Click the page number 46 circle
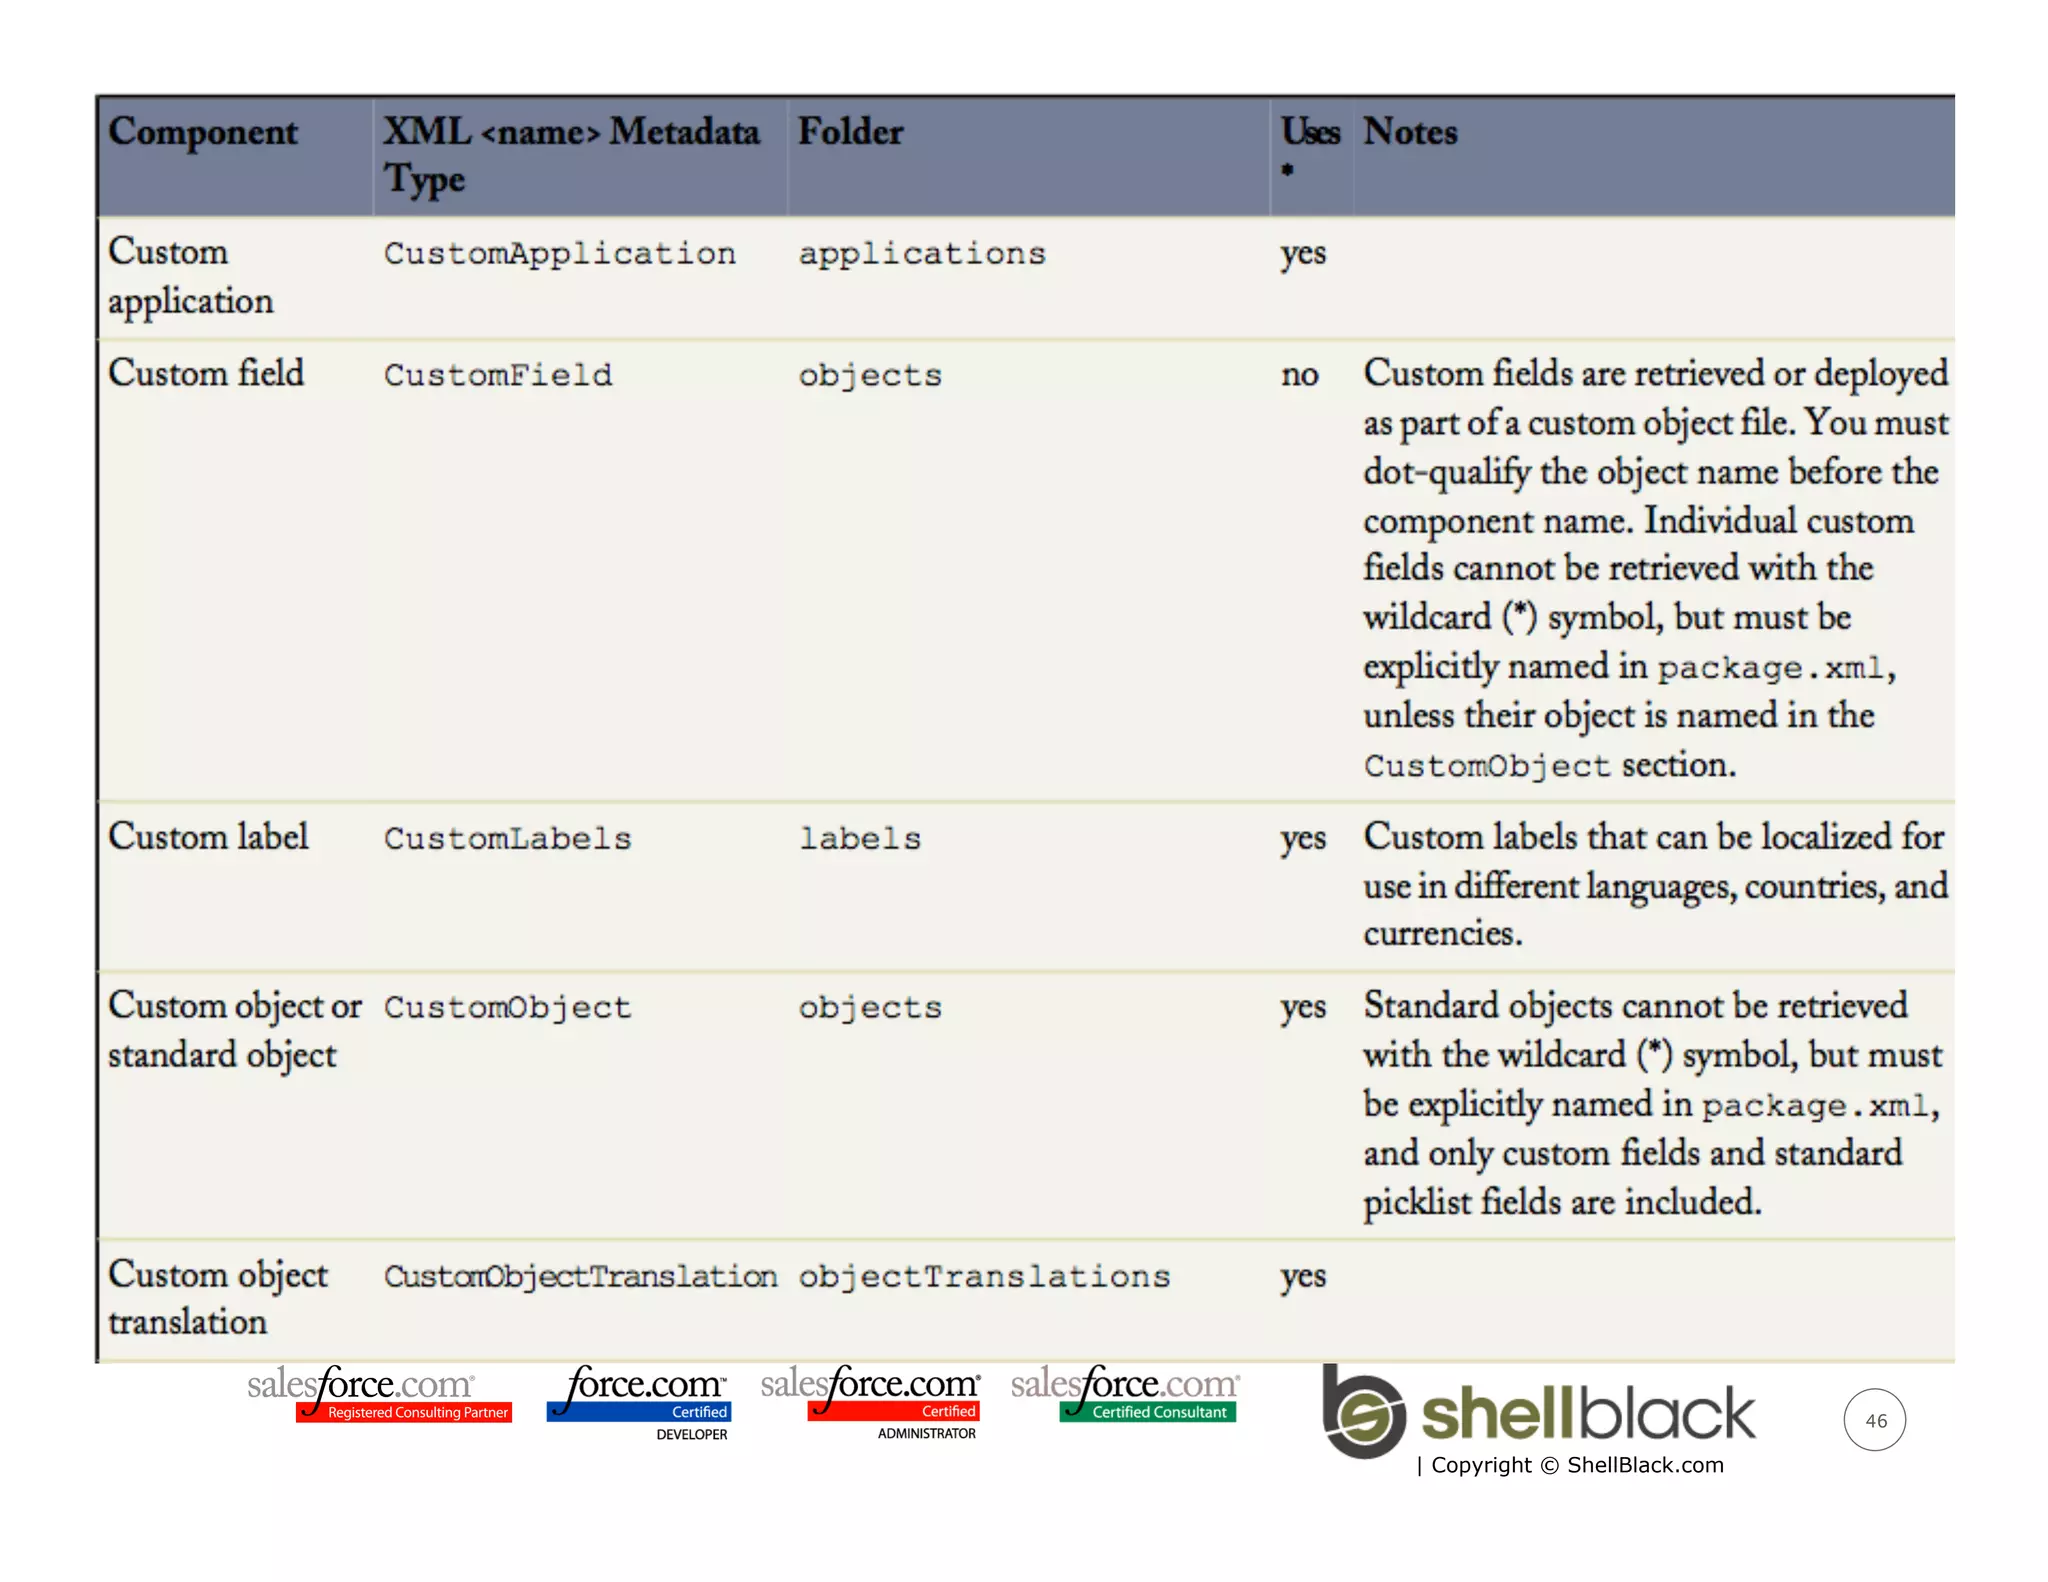 (1874, 1420)
